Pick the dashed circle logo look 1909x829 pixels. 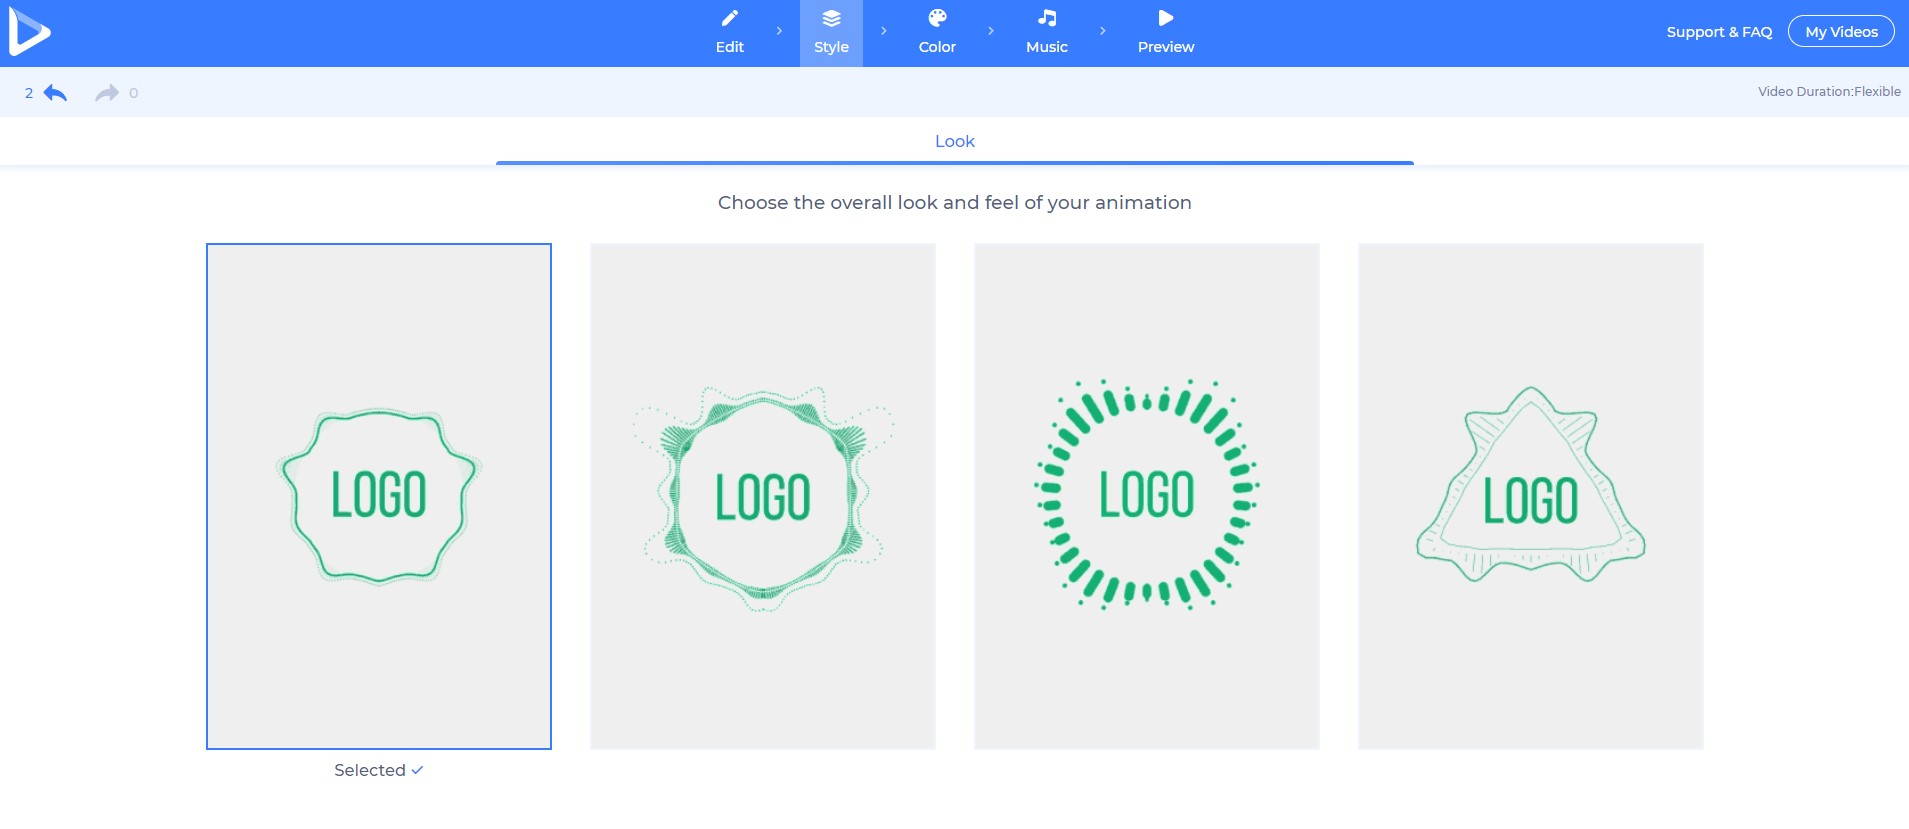click(1147, 496)
